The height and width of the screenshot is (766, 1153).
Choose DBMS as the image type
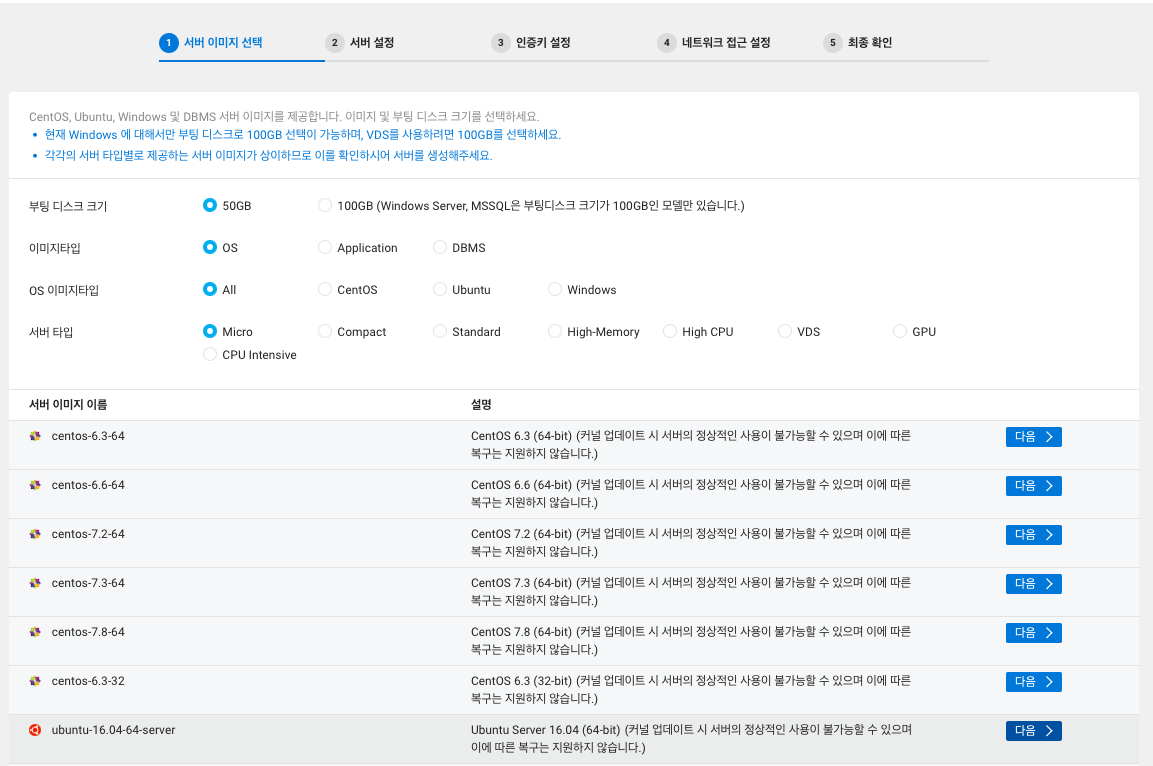click(440, 247)
